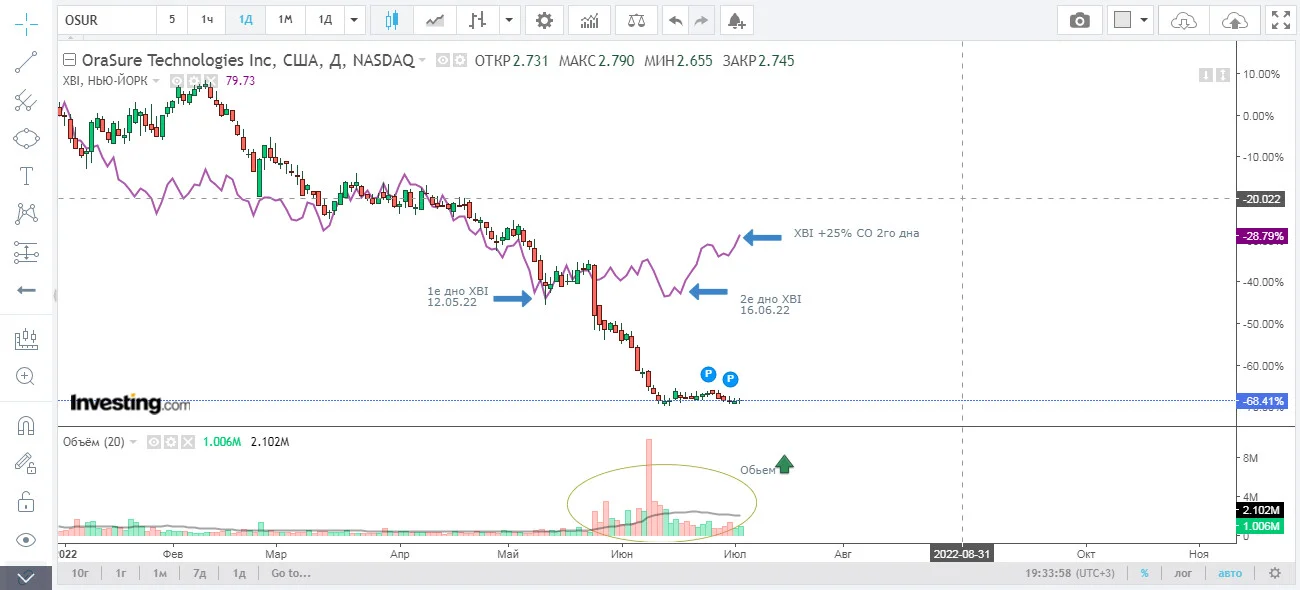Set the range to 1м
Image resolution: width=1300 pixels, height=590 pixels.
coord(160,573)
